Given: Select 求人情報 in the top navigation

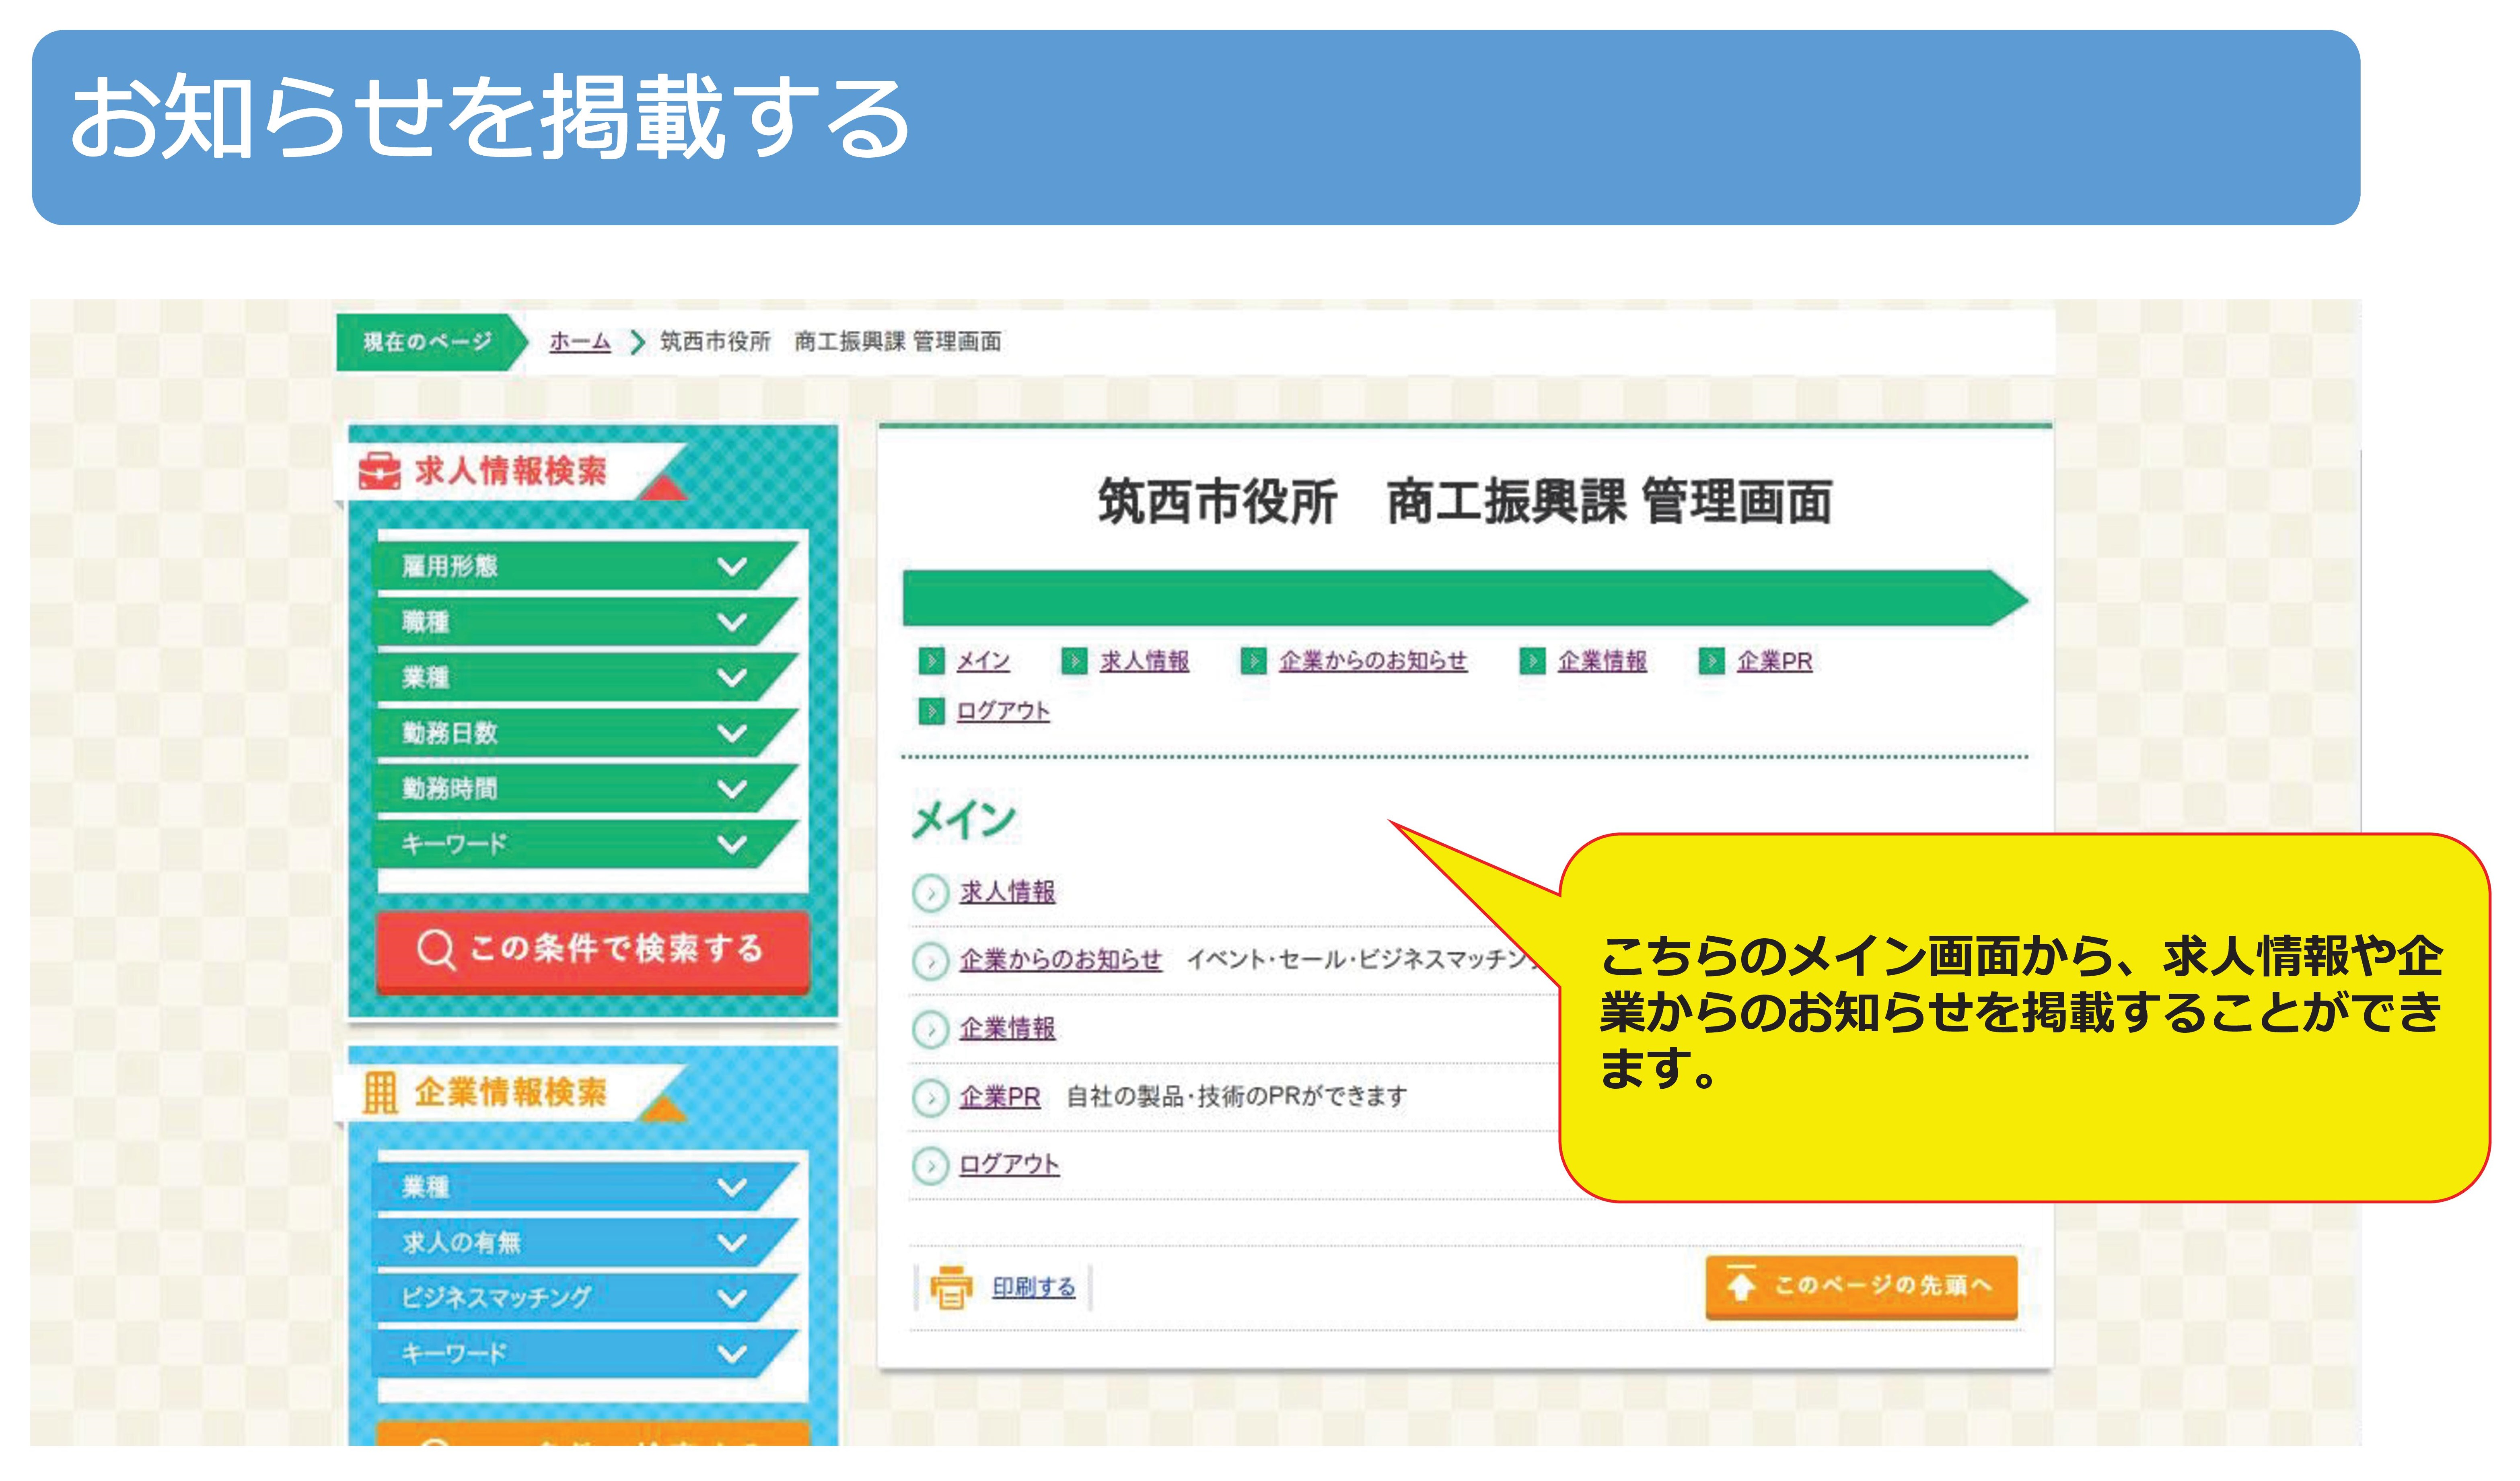Looking at the screenshot, I should coord(1145,661).
